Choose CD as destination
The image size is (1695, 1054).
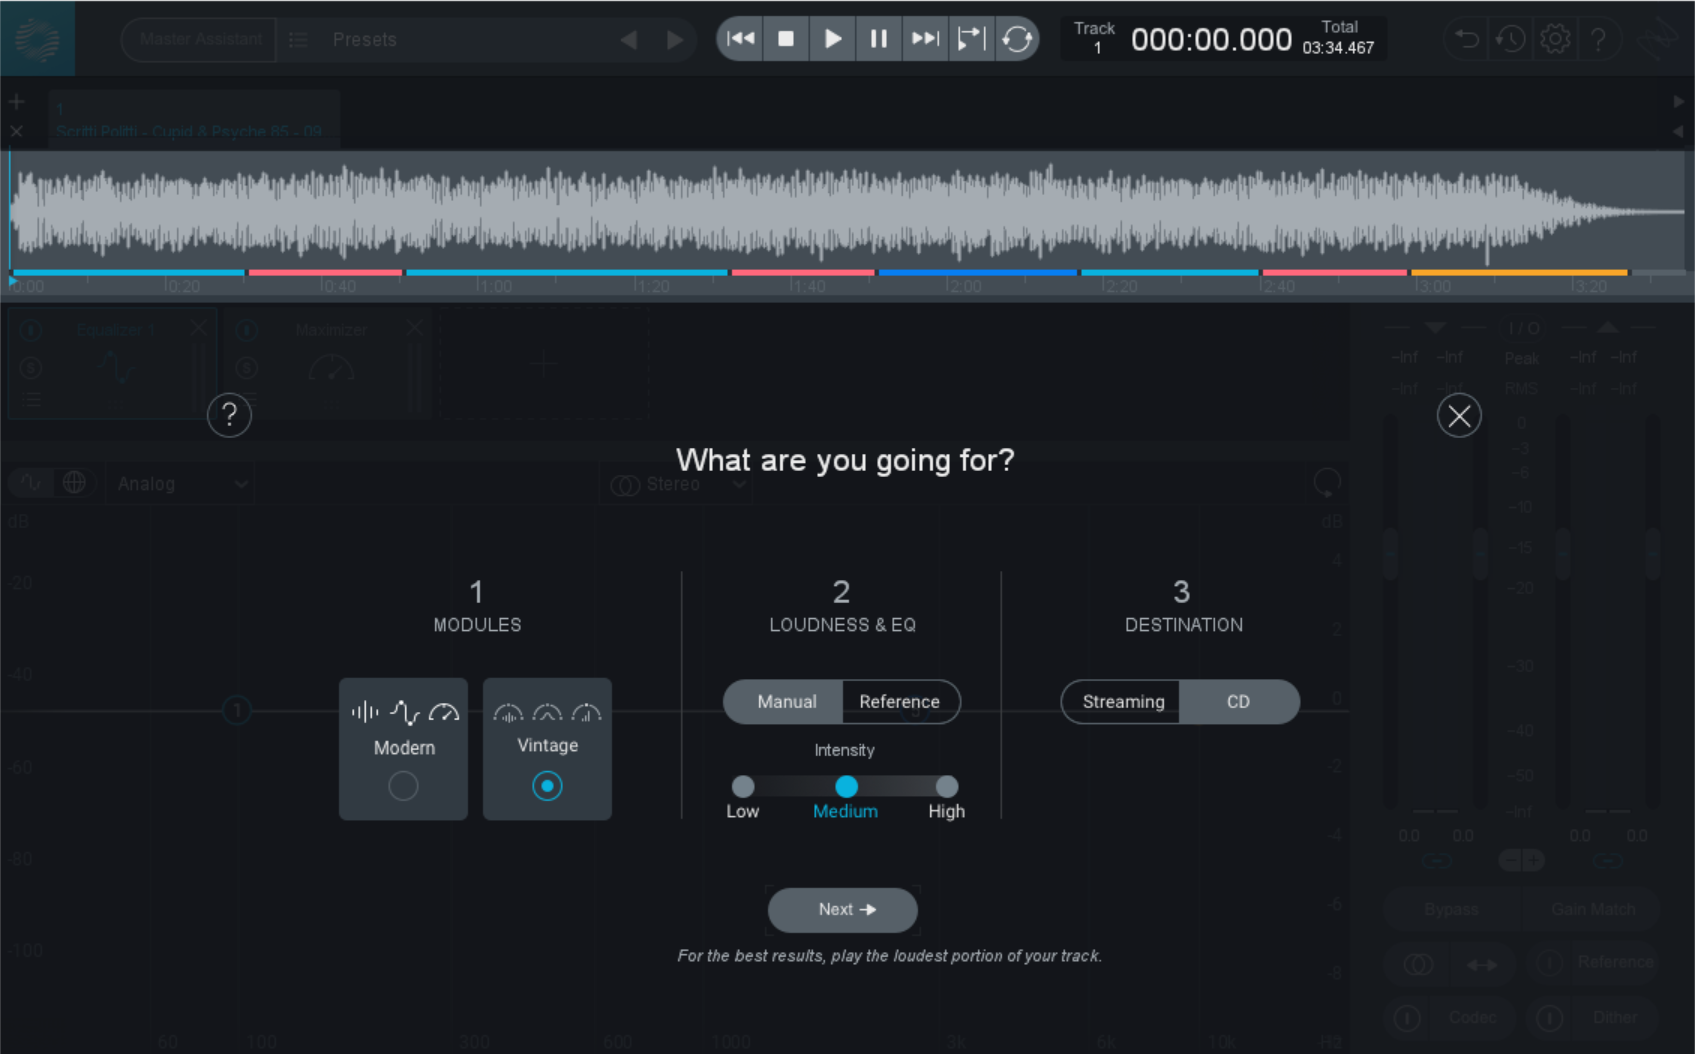pyautogui.click(x=1238, y=702)
